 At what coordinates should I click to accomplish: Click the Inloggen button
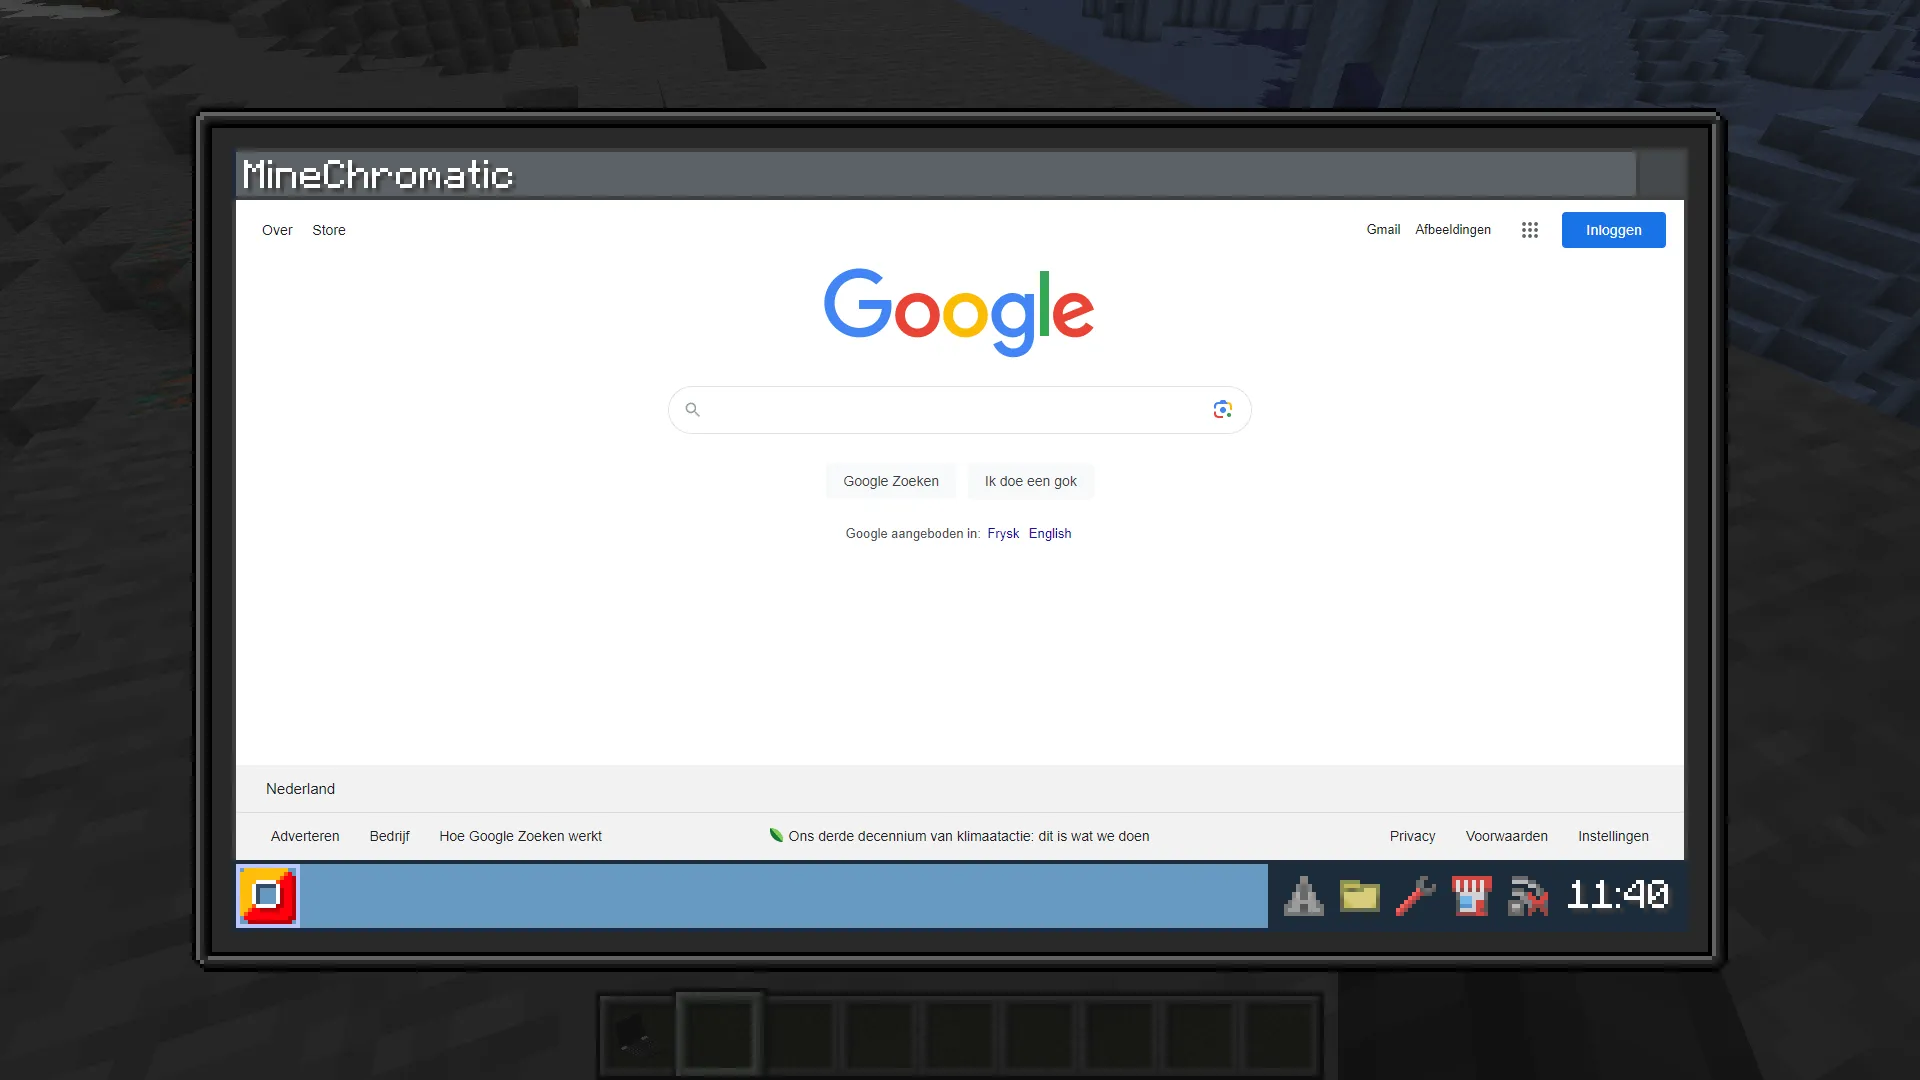click(x=1613, y=229)
